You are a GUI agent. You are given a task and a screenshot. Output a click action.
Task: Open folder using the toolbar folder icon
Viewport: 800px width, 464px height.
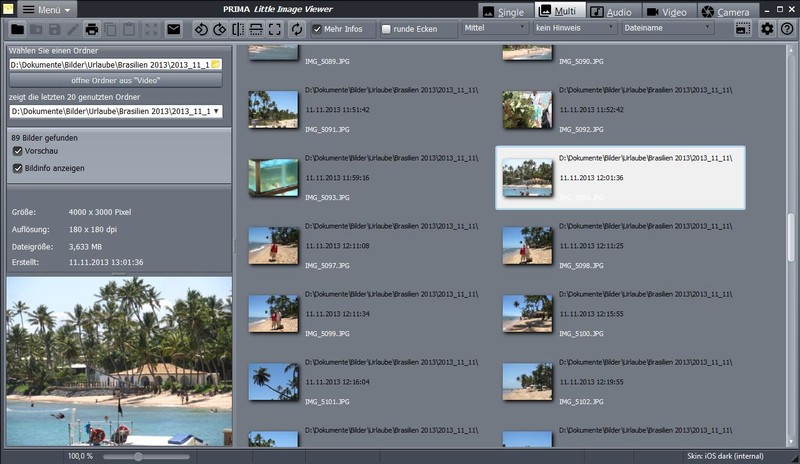tap(17, 29)
